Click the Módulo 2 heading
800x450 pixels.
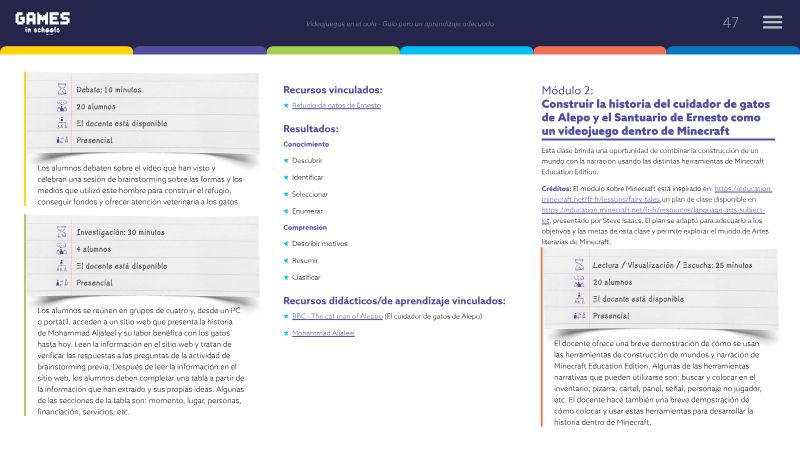[x=567, y=90]
